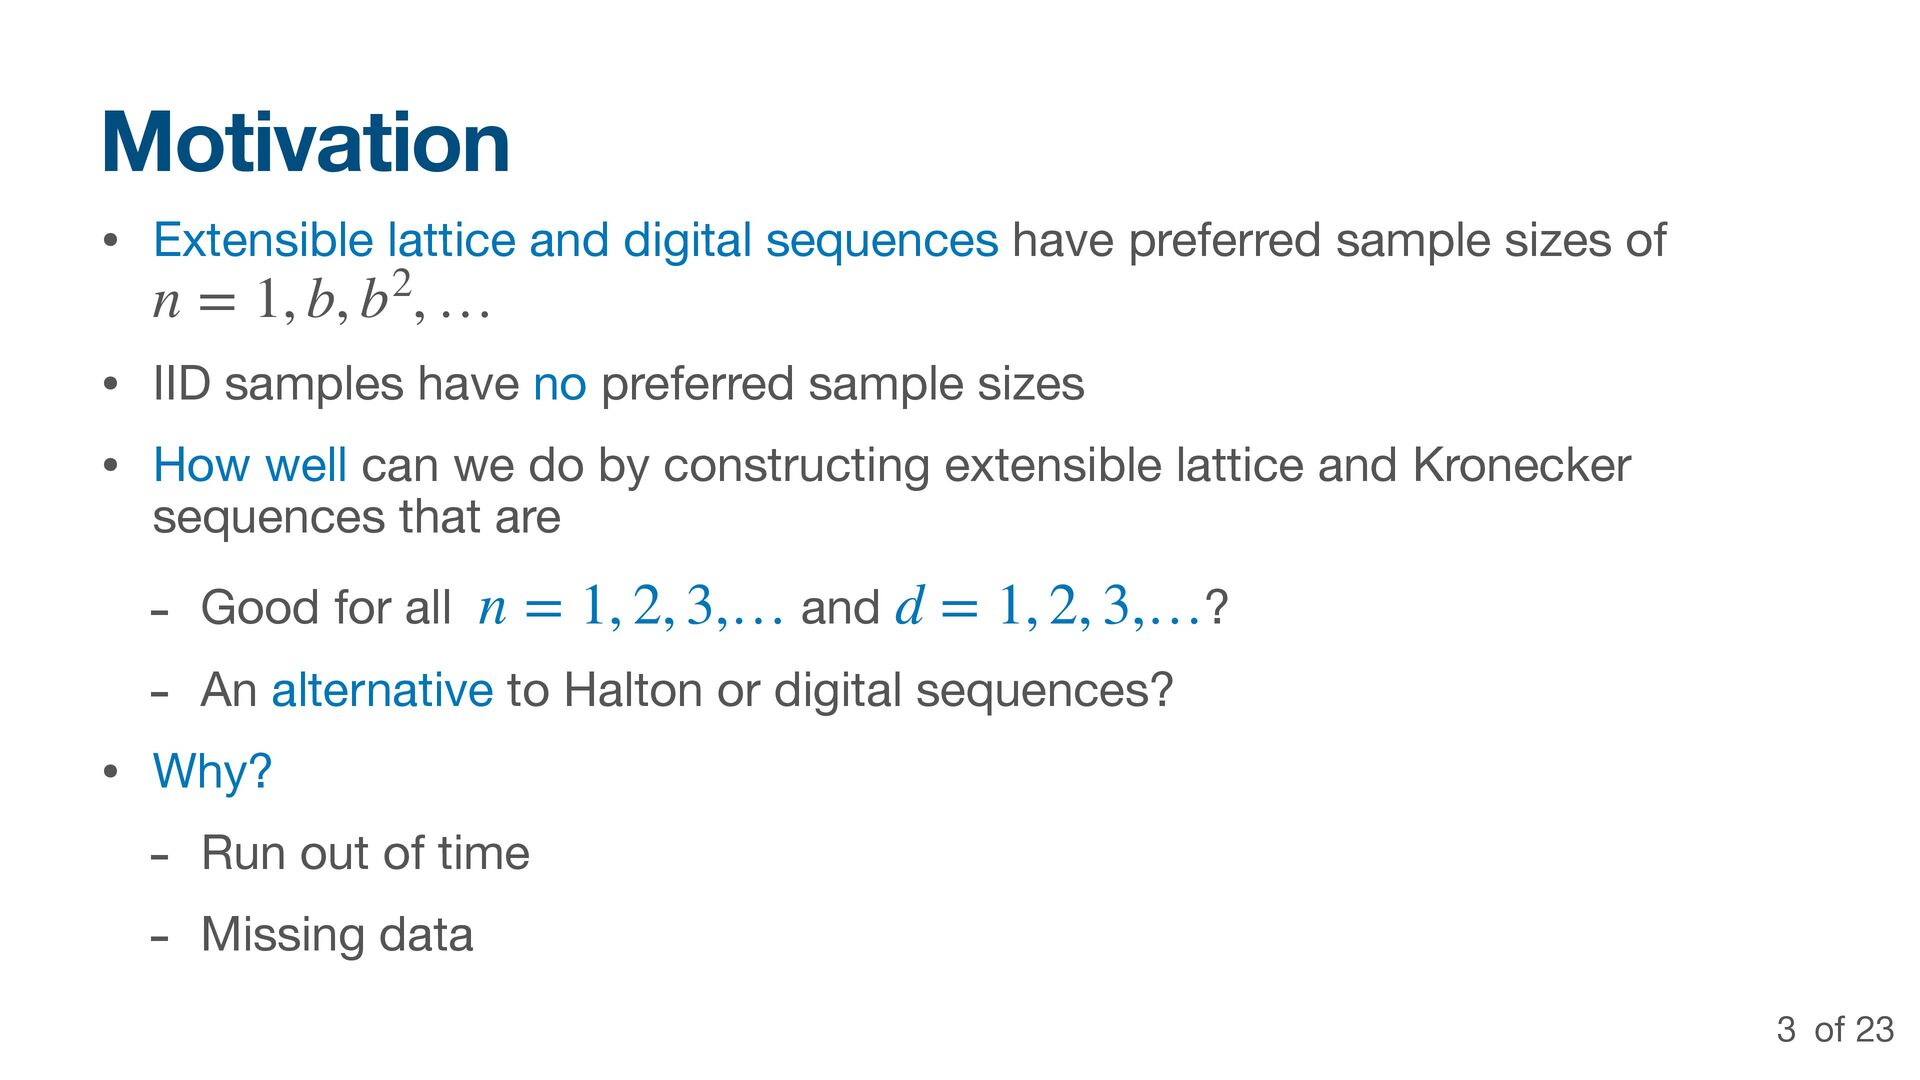Click the blue formula d = 1, 2, 3, …
The height and width of the screenshot is (1080, 1920).
tap(1047, 607)
